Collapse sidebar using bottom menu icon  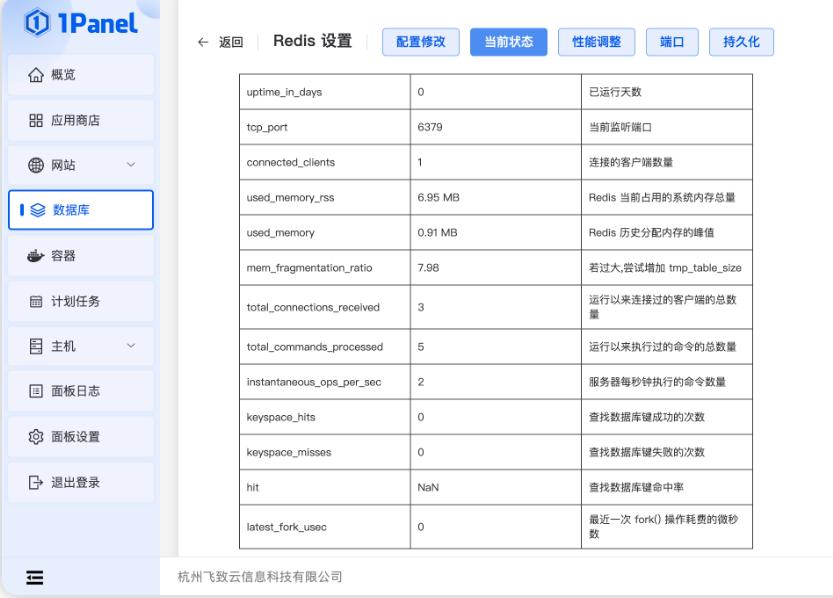point(35,576)
